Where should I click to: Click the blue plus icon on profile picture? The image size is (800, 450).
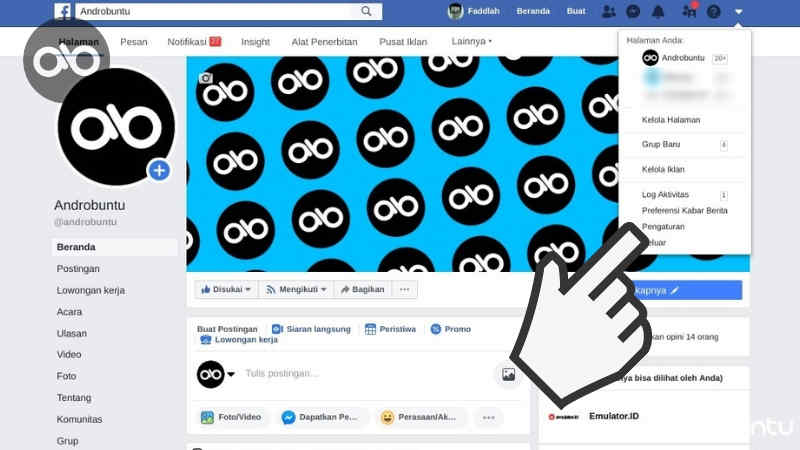[159, 170]
